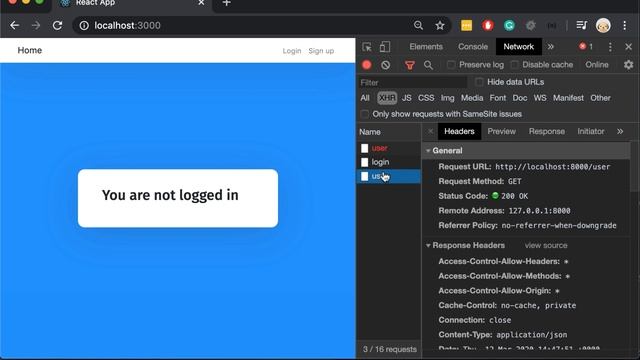Open the Chrome three-dot menu
This screenshot has height=360, width=640.
pyautogui.click(x=624, y=25)
